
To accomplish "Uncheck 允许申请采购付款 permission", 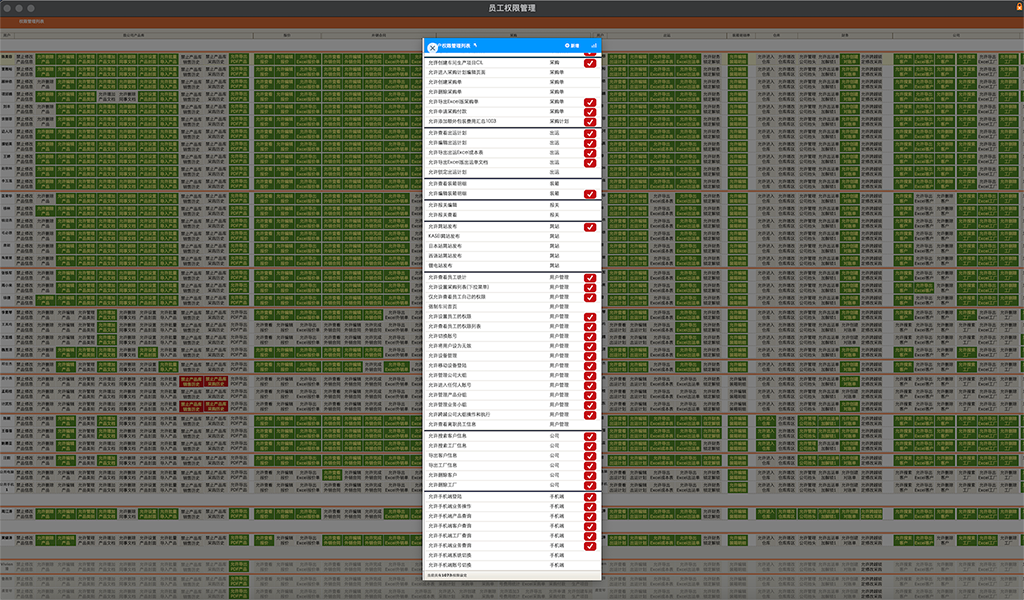I will pyautogui.click(x=590, y=112).
